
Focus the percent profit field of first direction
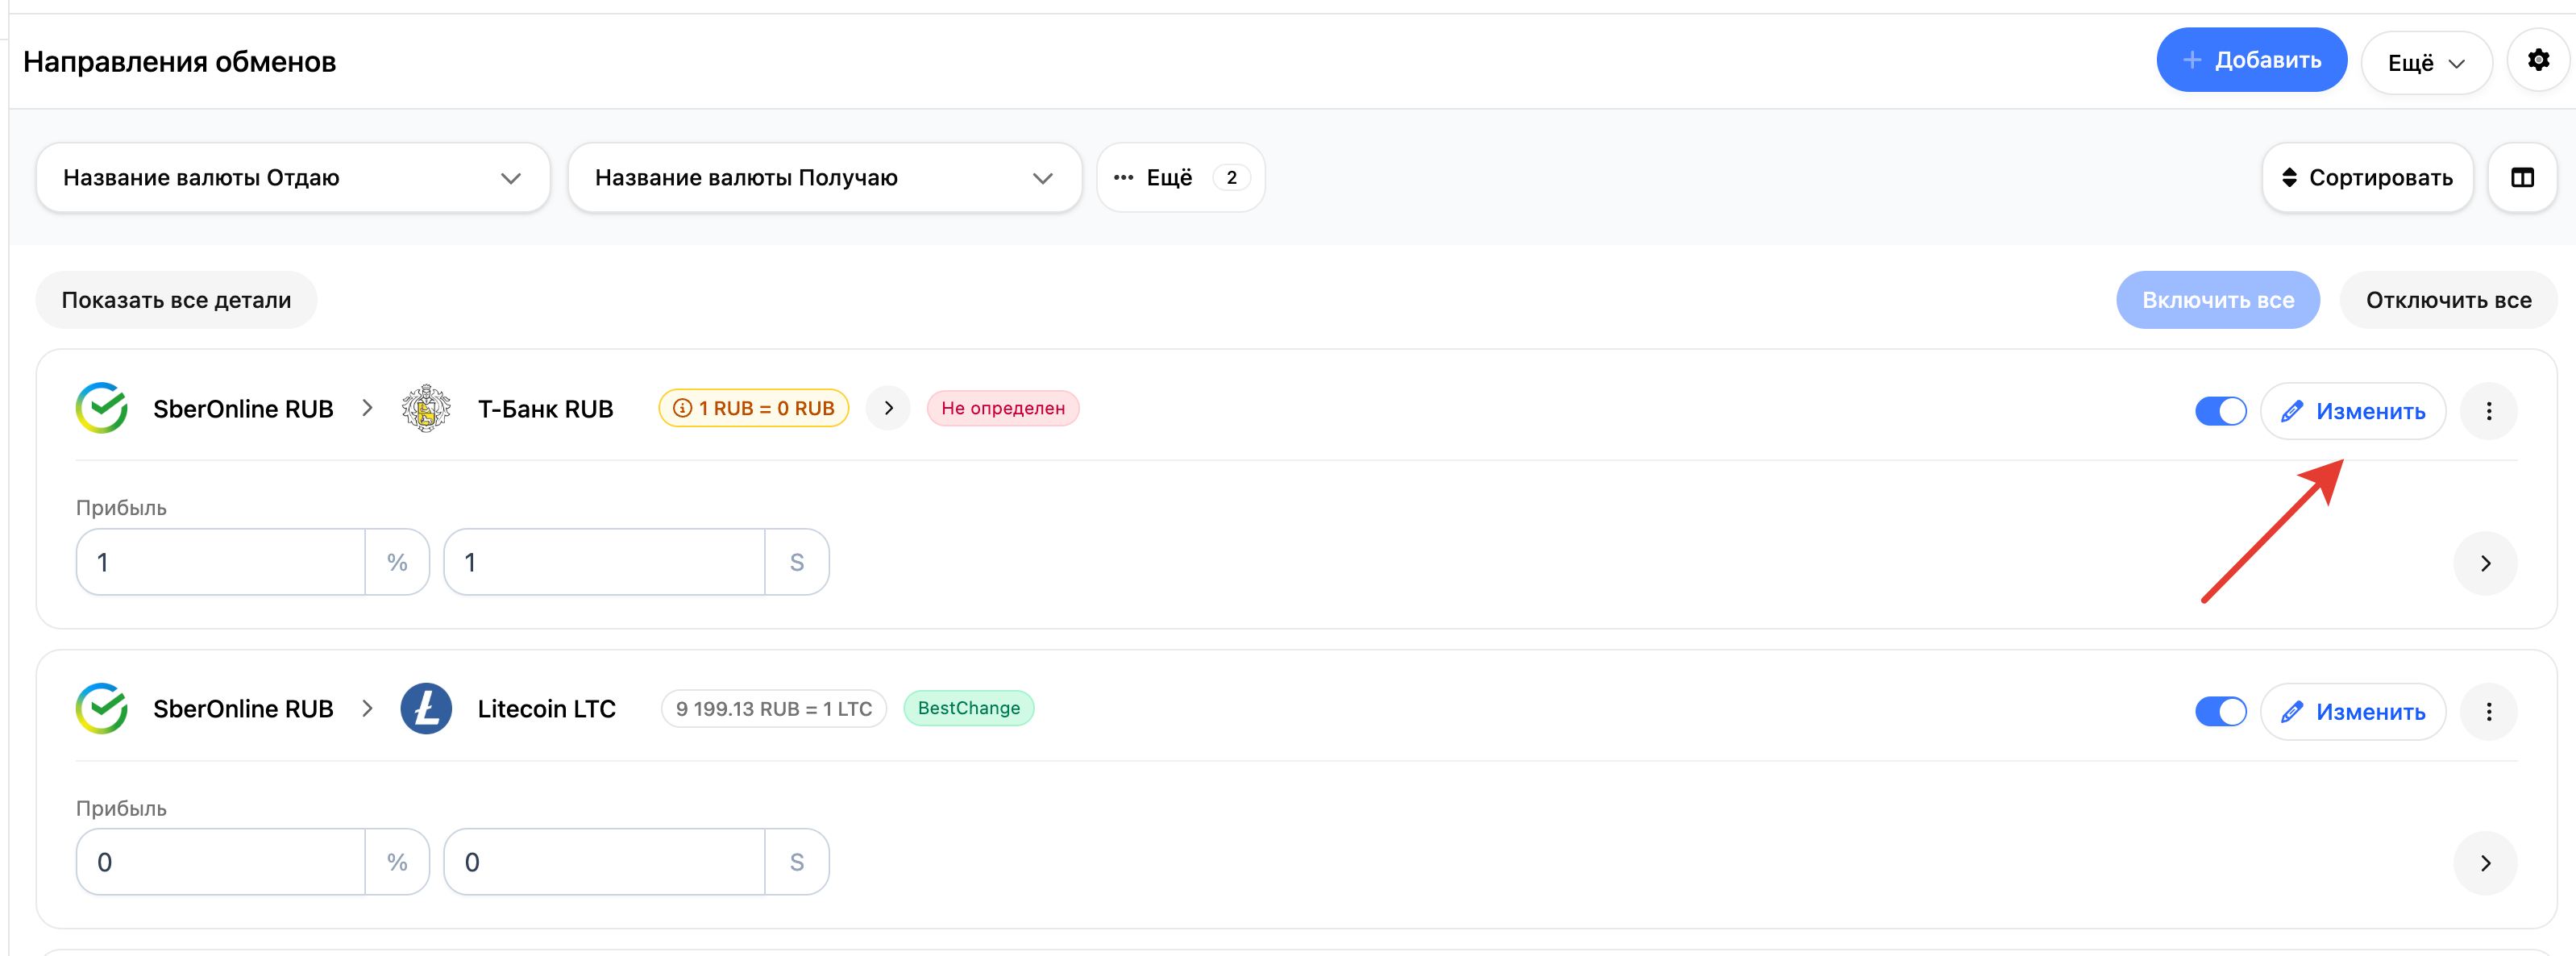point(220,562)
